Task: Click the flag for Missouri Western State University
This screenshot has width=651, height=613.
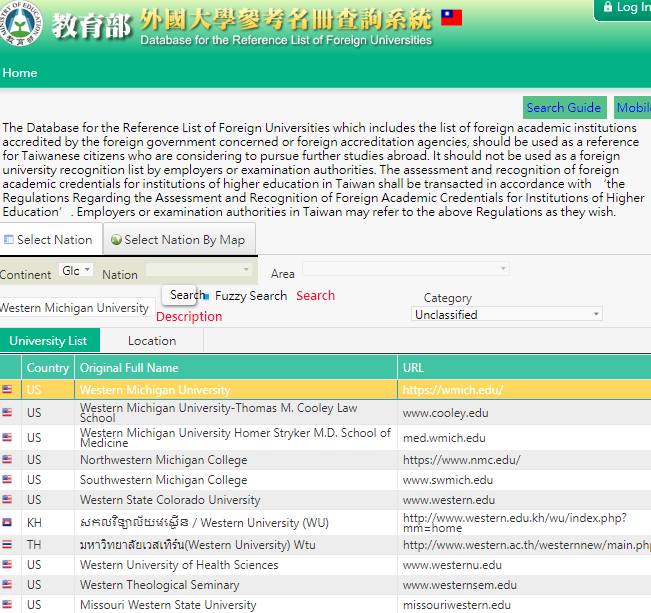Action: pos(7,604)
